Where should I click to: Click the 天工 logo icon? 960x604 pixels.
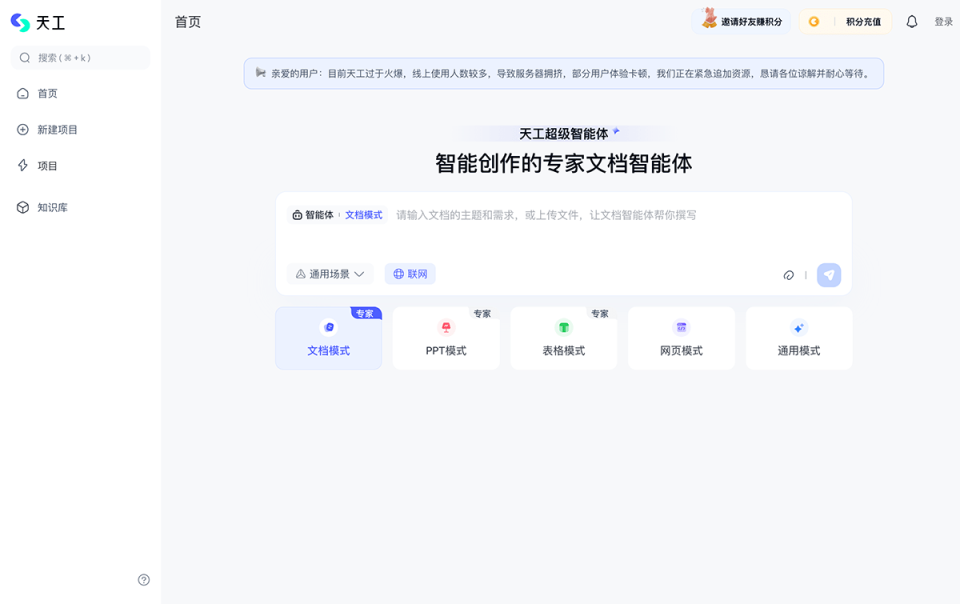22,22
